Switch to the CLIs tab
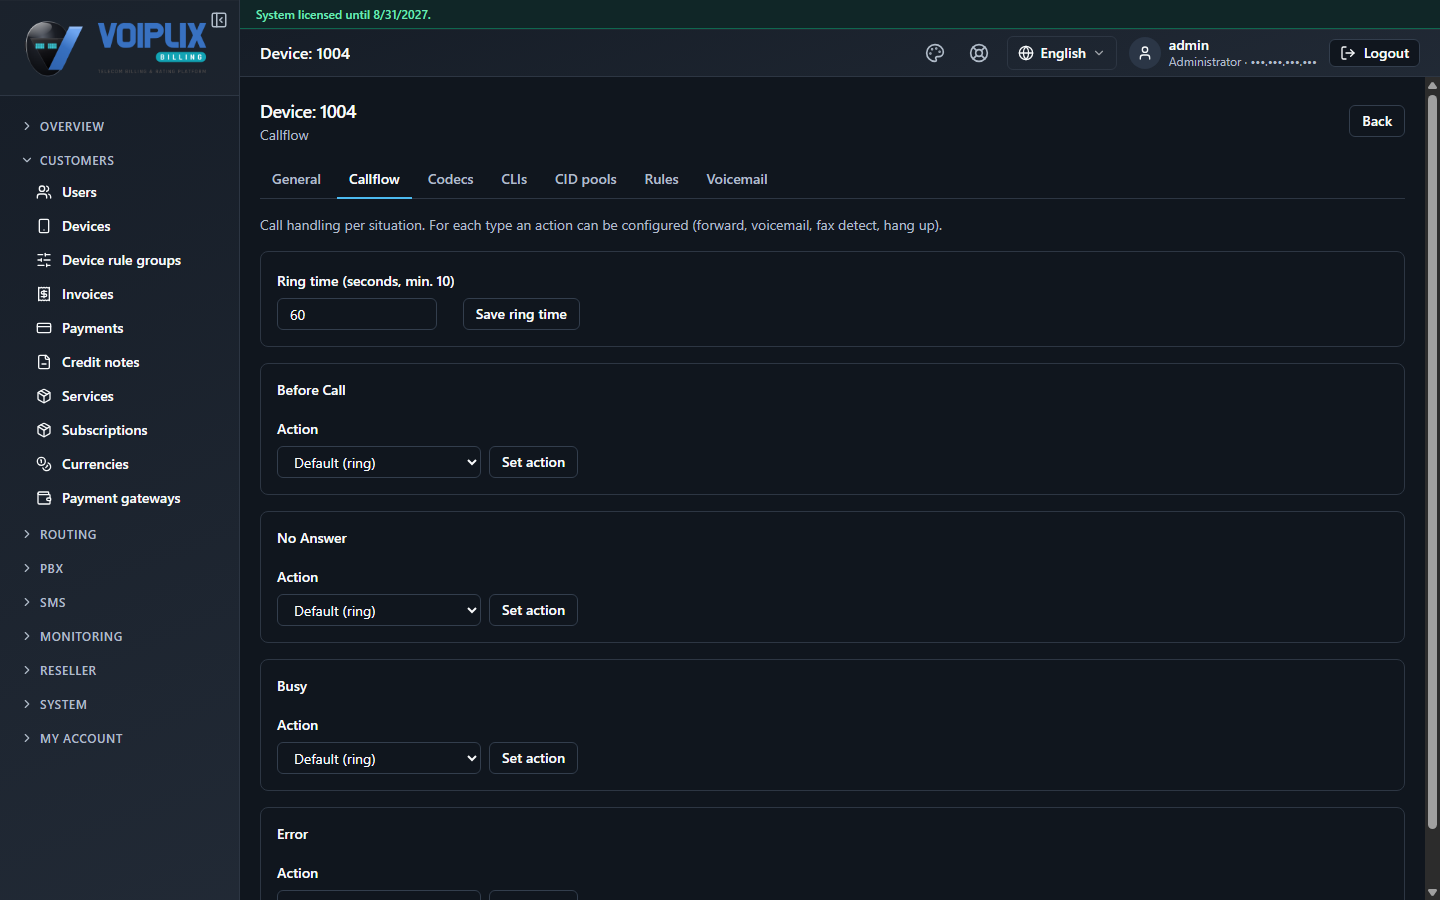This screenshot has width=1440, height=900. click(514, 179)
